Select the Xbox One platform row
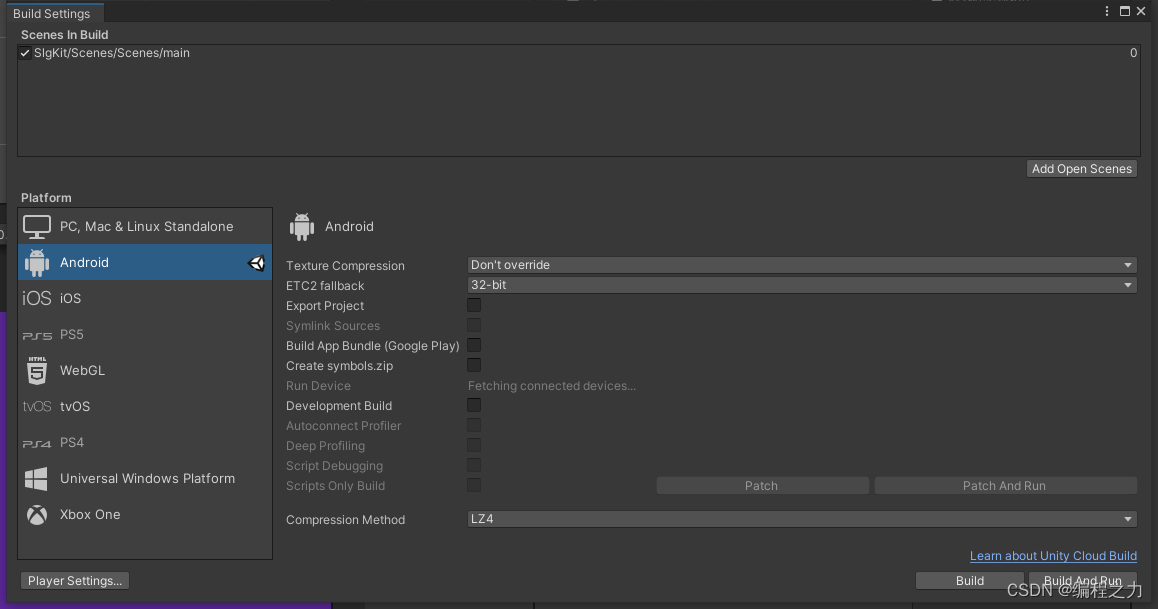The width and height of the screenshot is (1158, 609). (145, 515)
